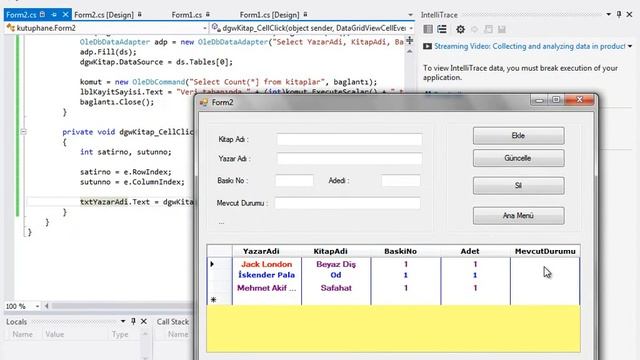Viewport: 640px width, 360px height.
Task: Focus the Yazar Adı text field
Action: [349, 158]
